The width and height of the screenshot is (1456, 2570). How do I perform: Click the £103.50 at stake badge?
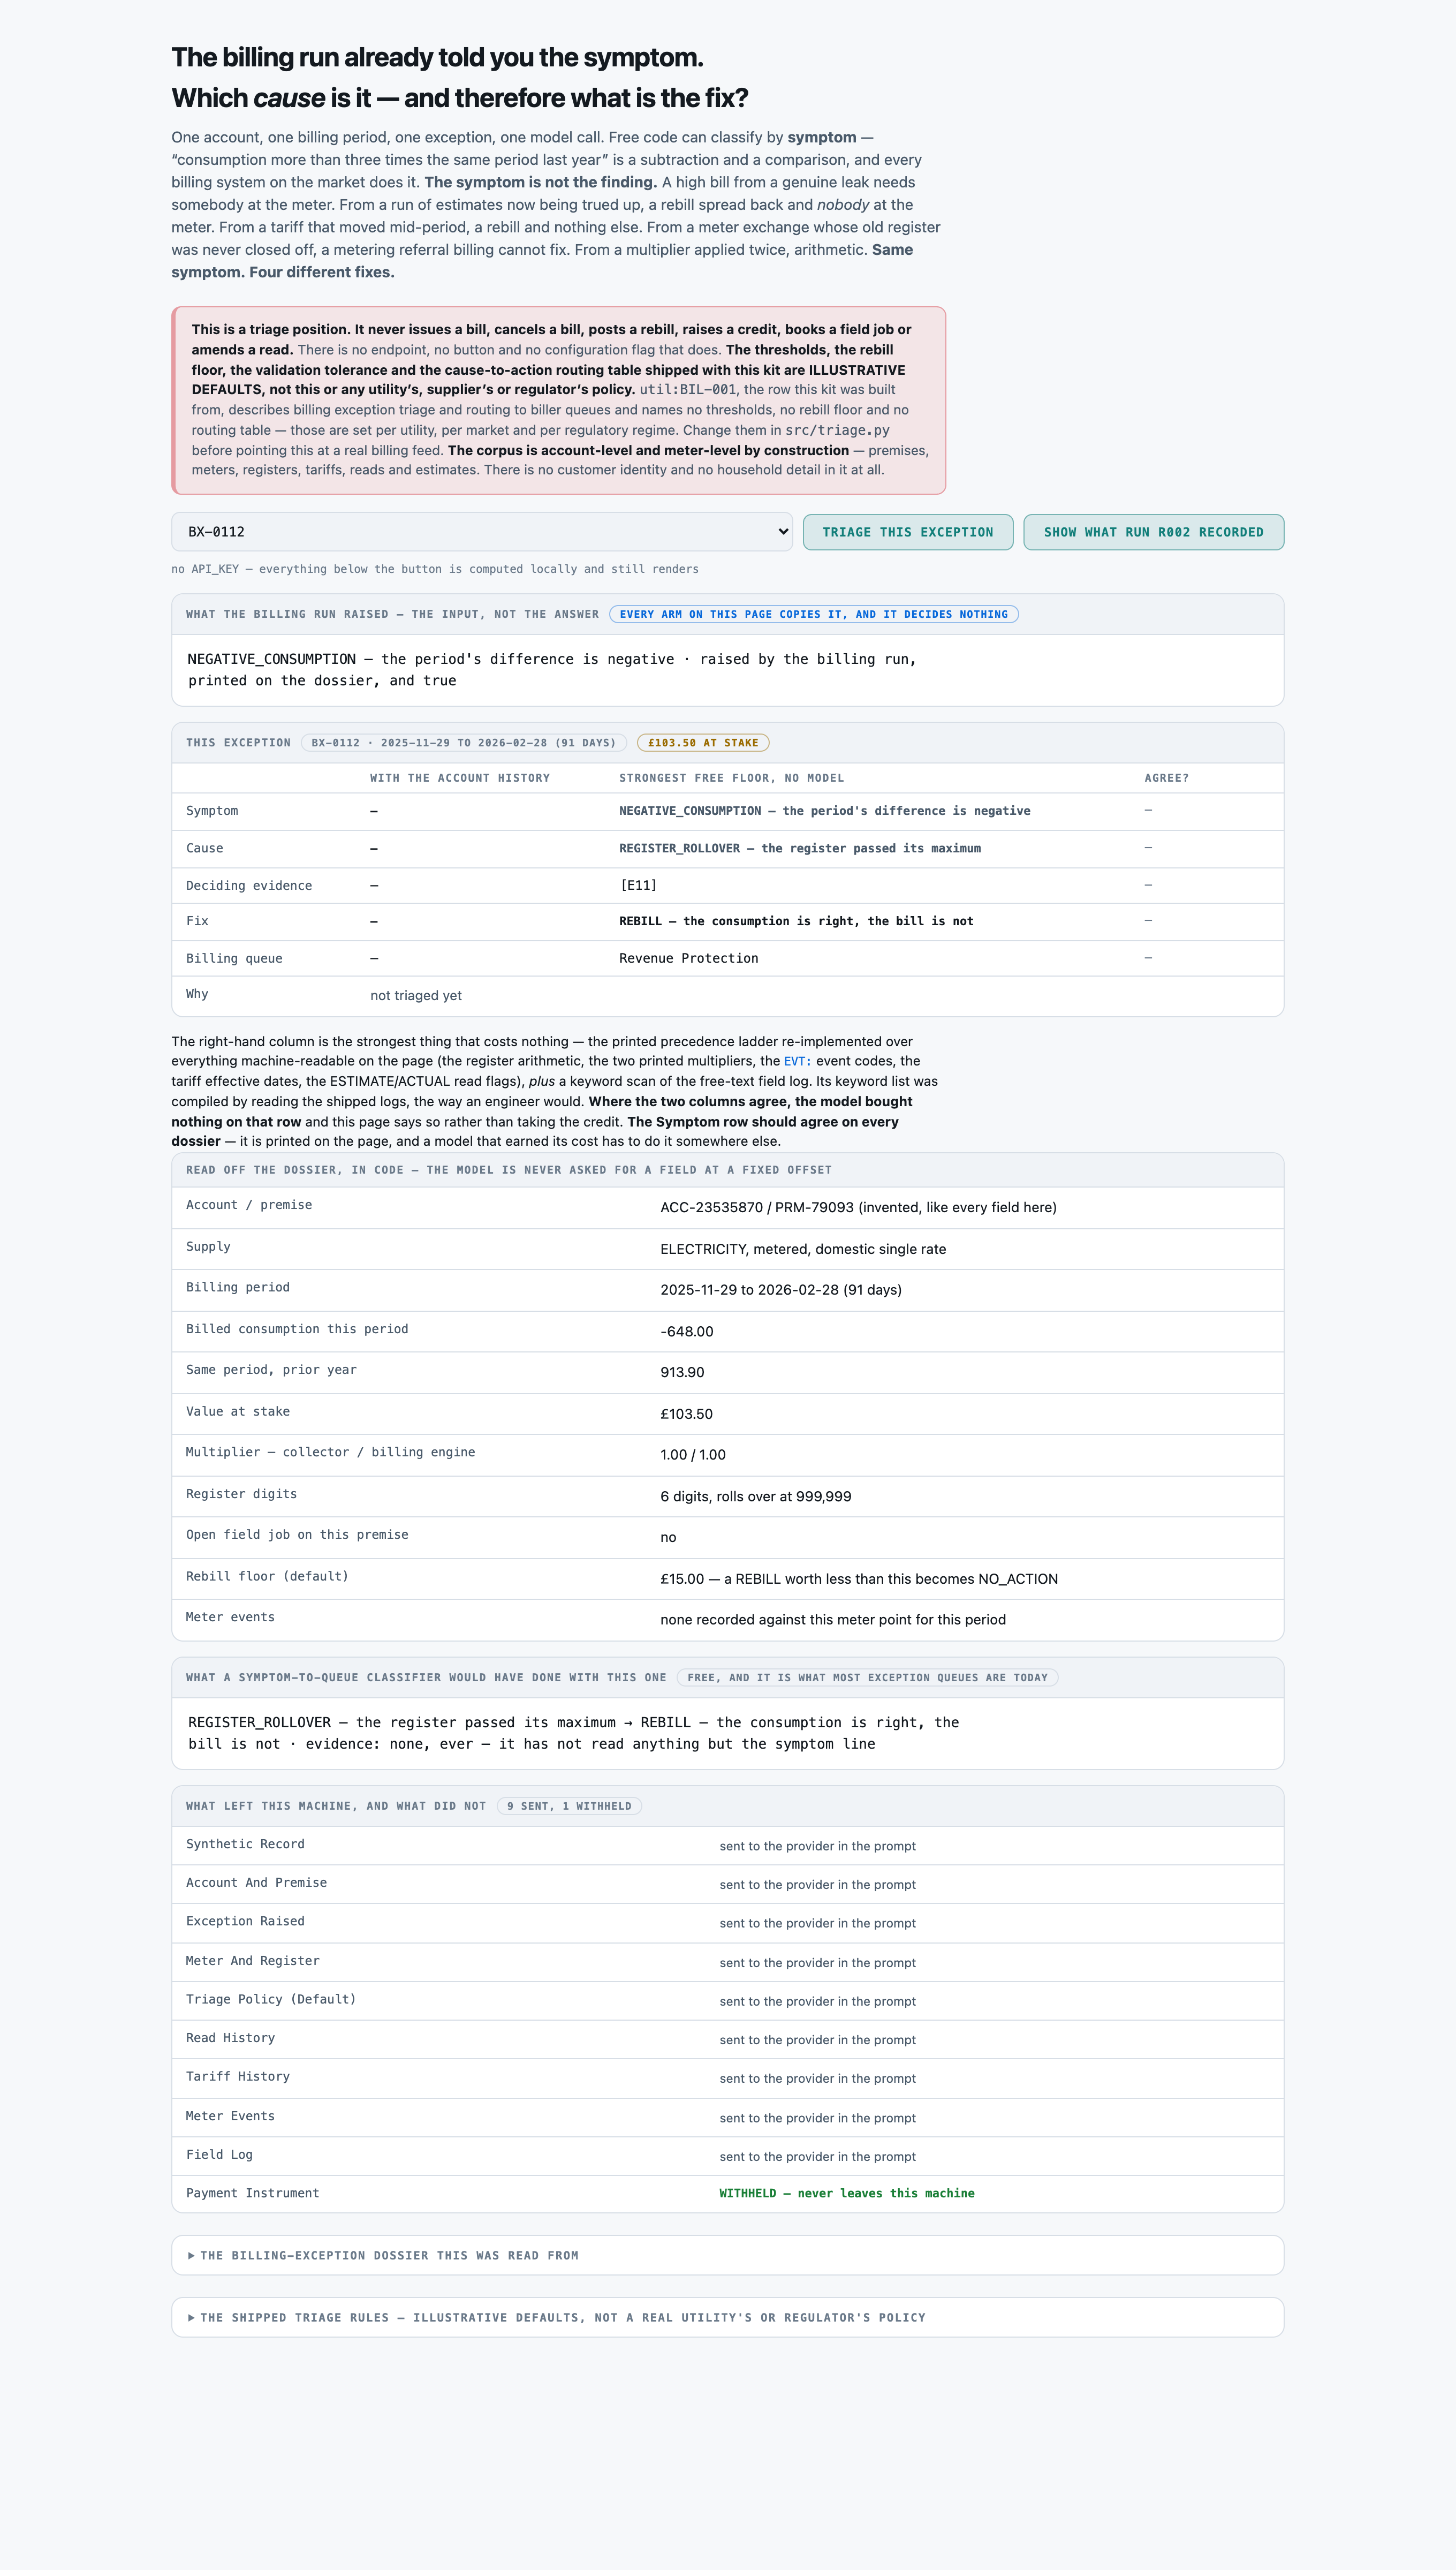coord(703,743)
